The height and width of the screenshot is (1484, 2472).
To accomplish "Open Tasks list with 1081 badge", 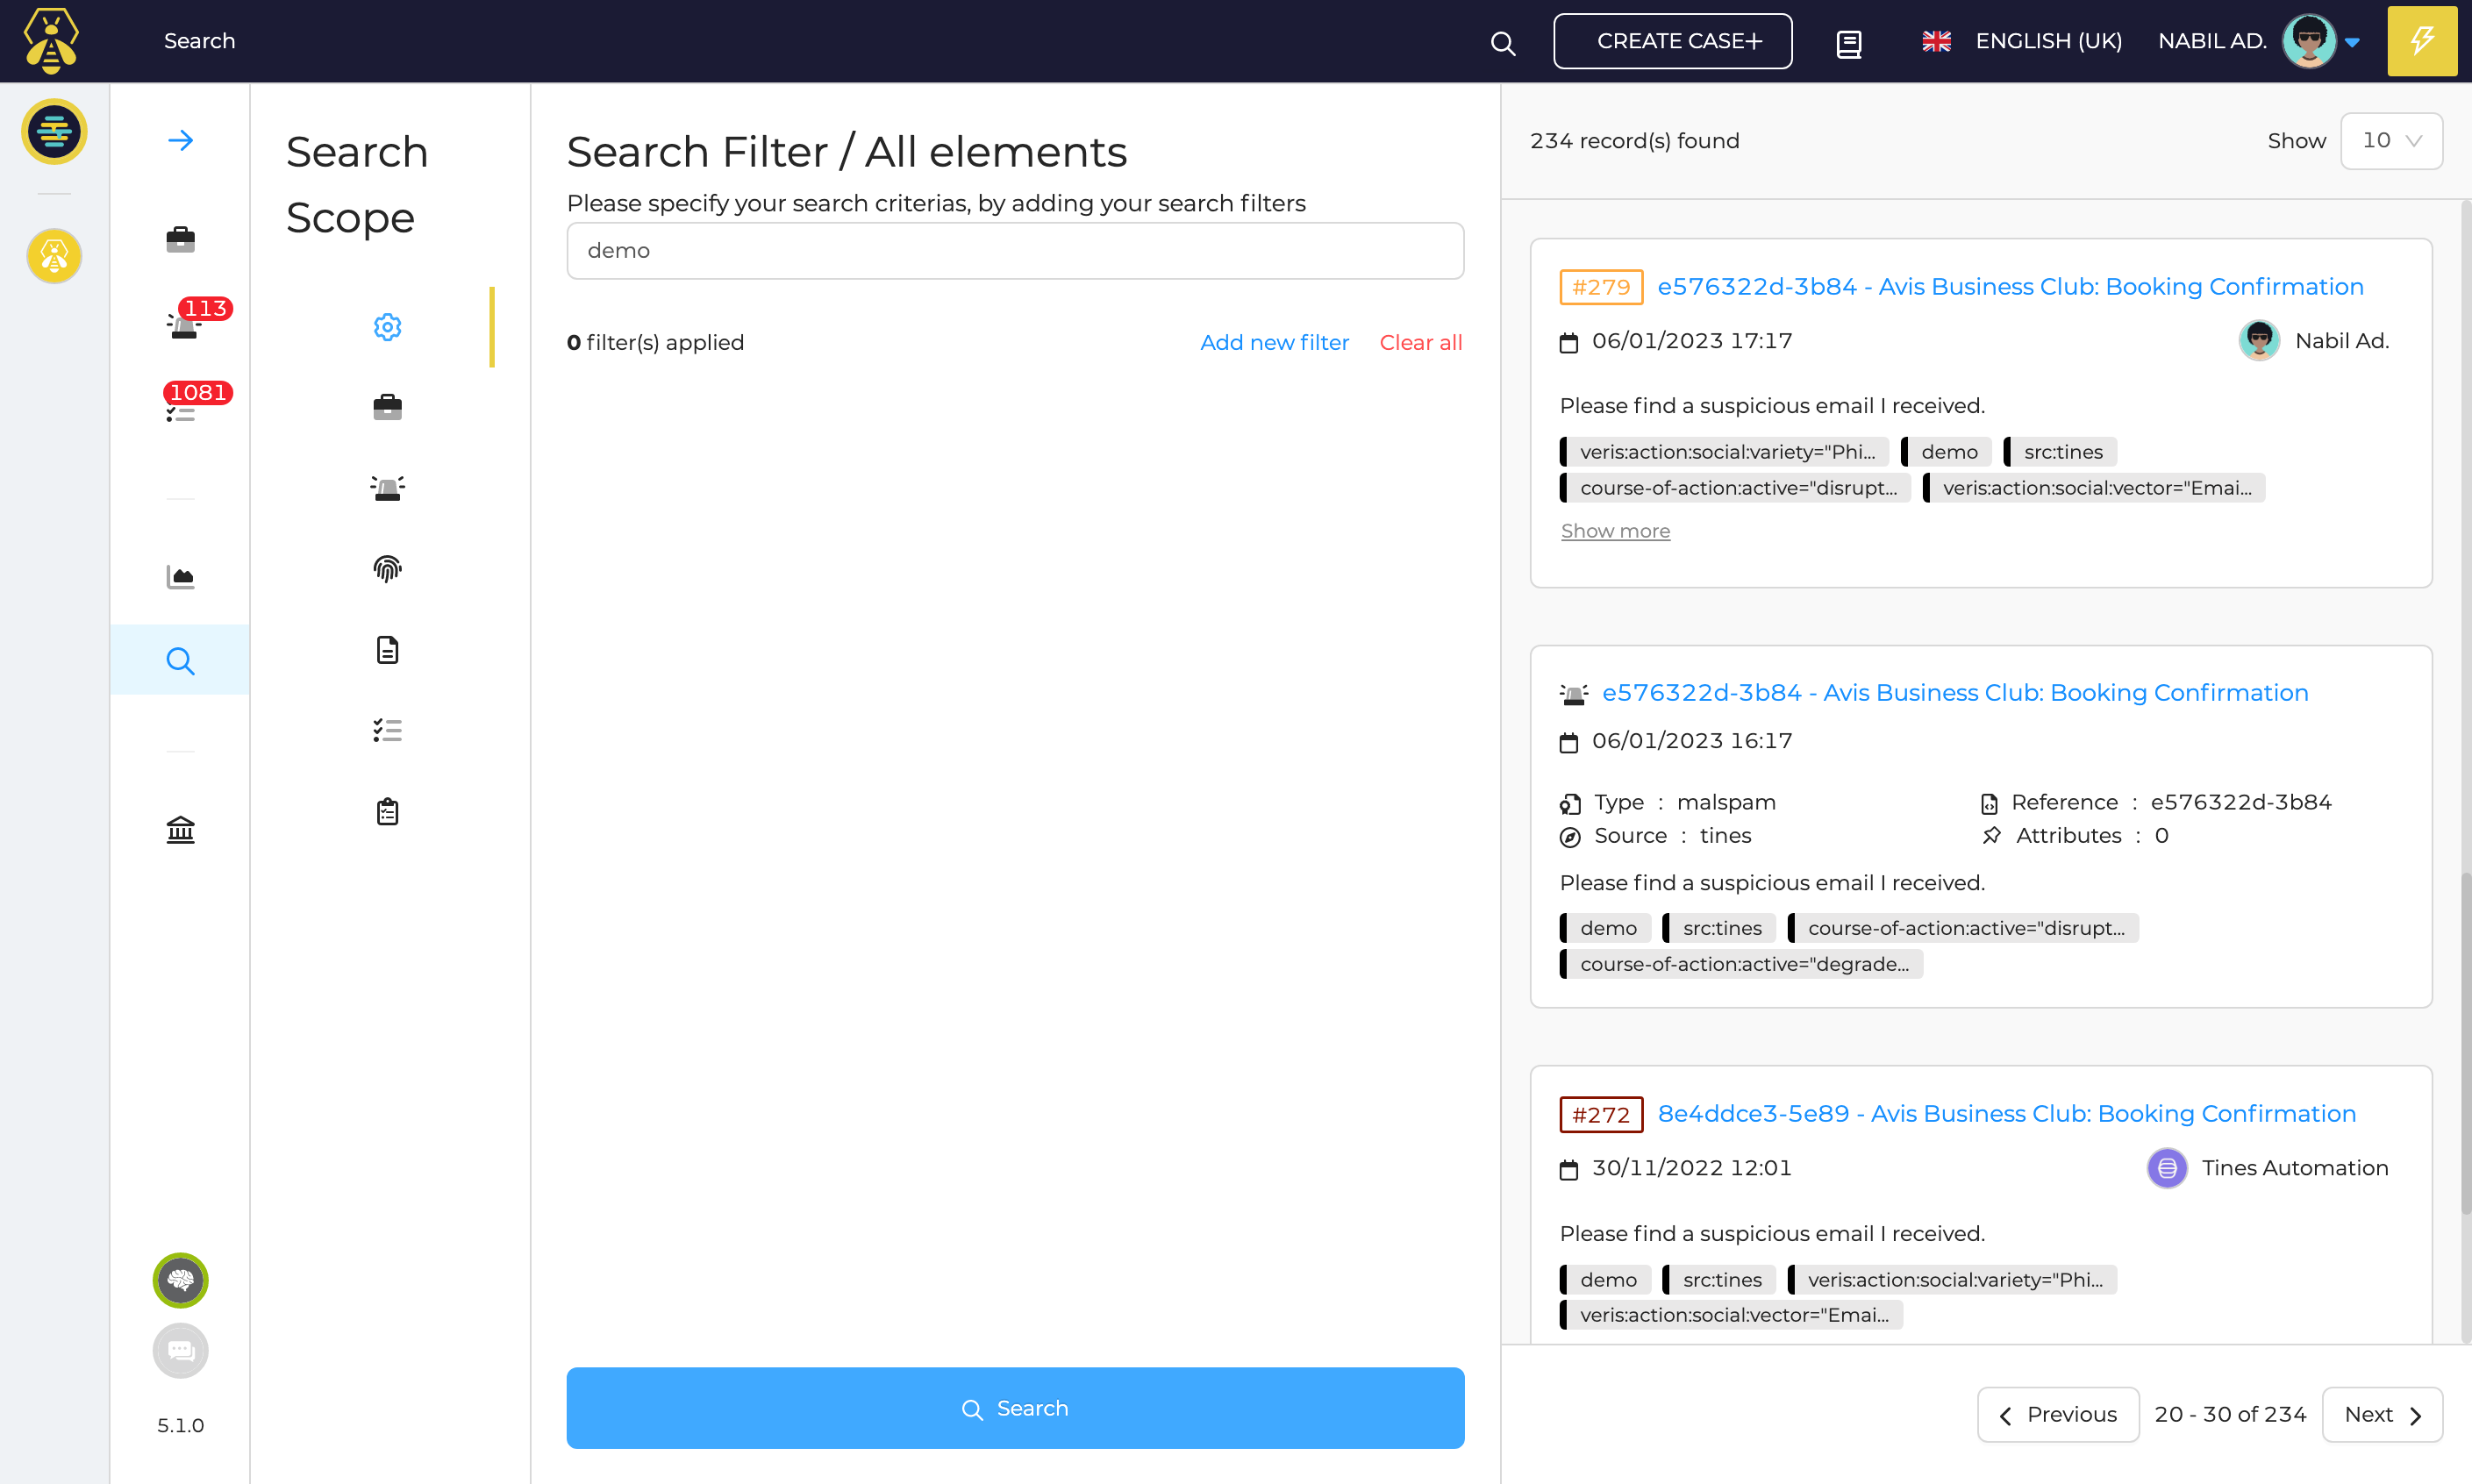I will (x=181, y=412).
